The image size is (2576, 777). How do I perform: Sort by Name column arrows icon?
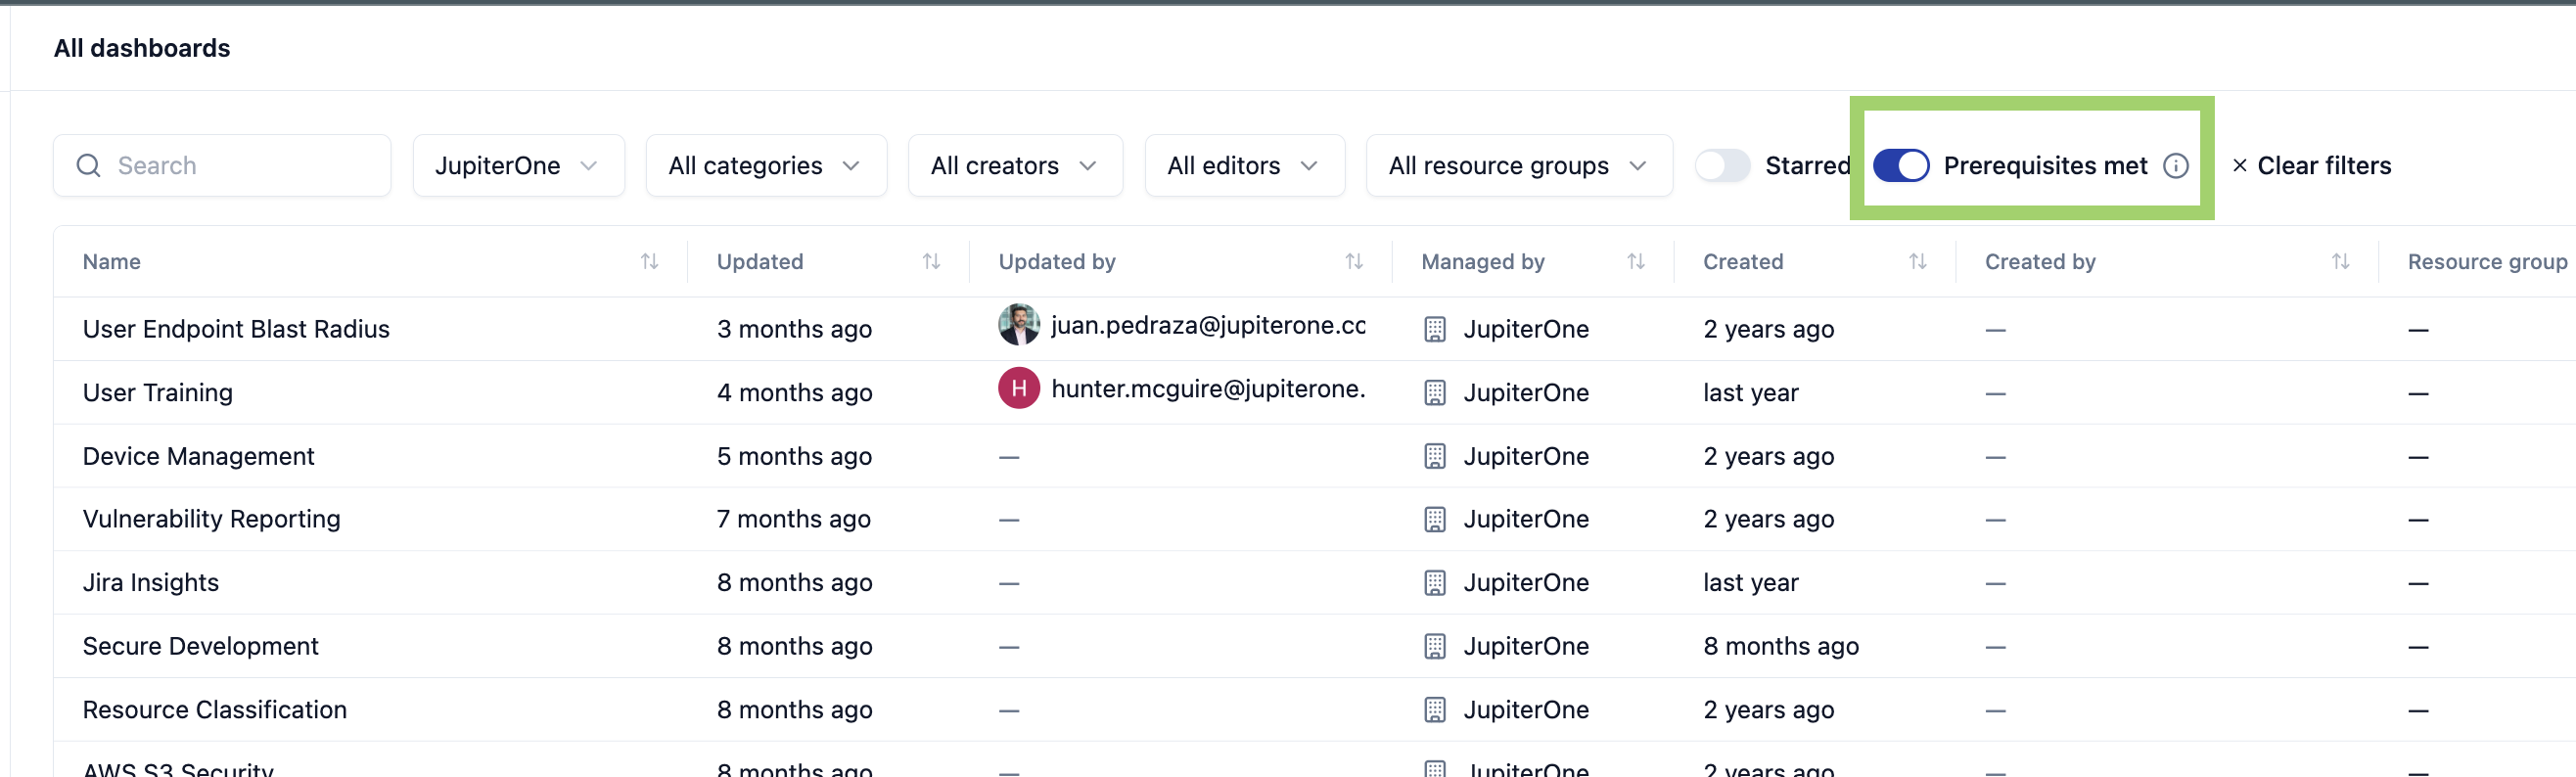650,262
